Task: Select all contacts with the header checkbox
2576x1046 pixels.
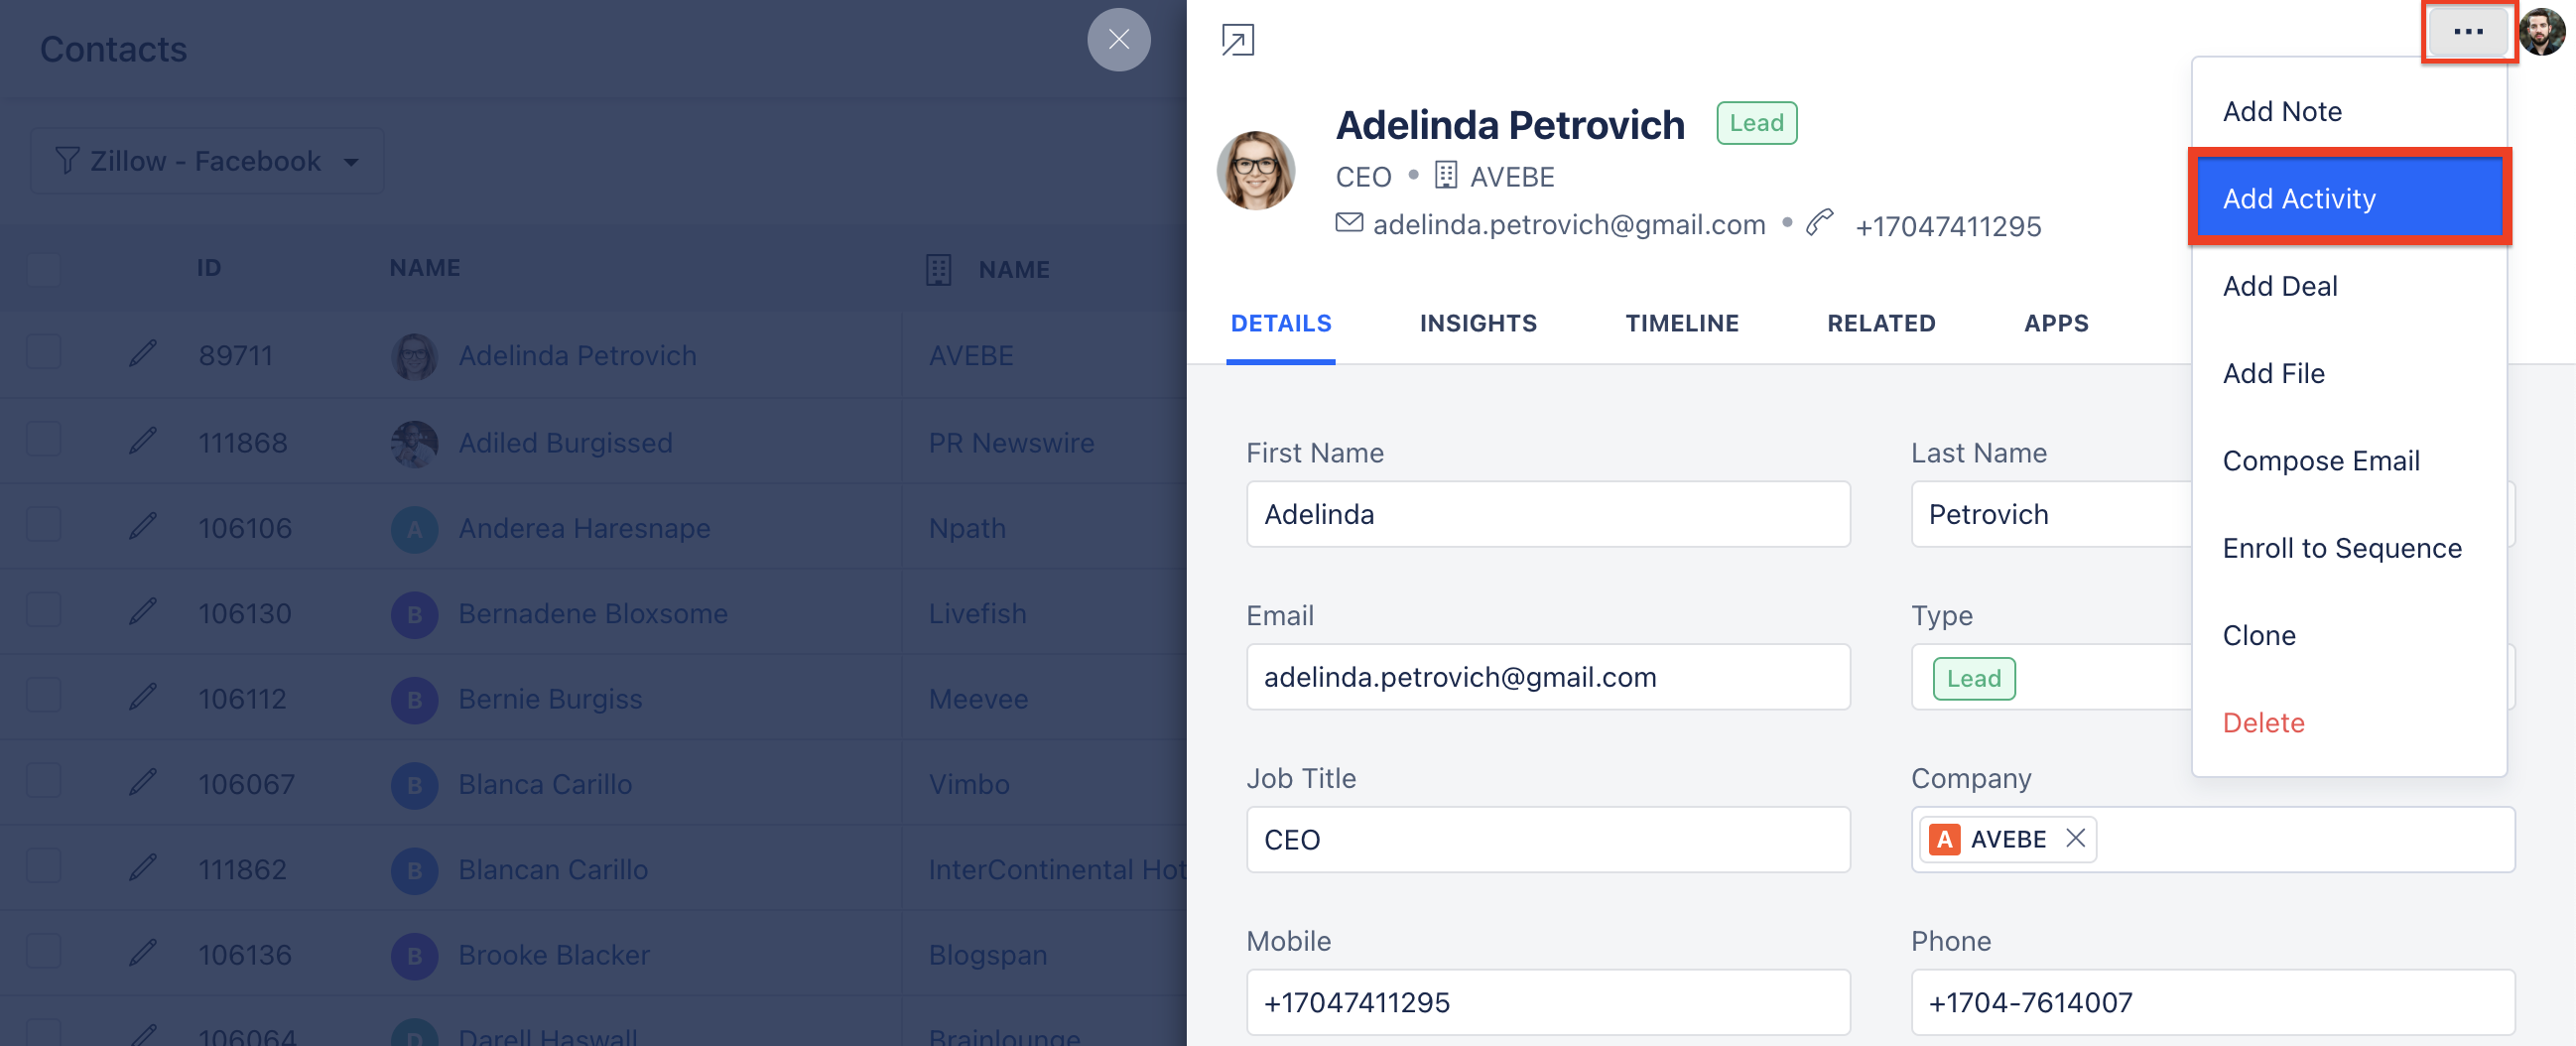Action: coord(44,268)
